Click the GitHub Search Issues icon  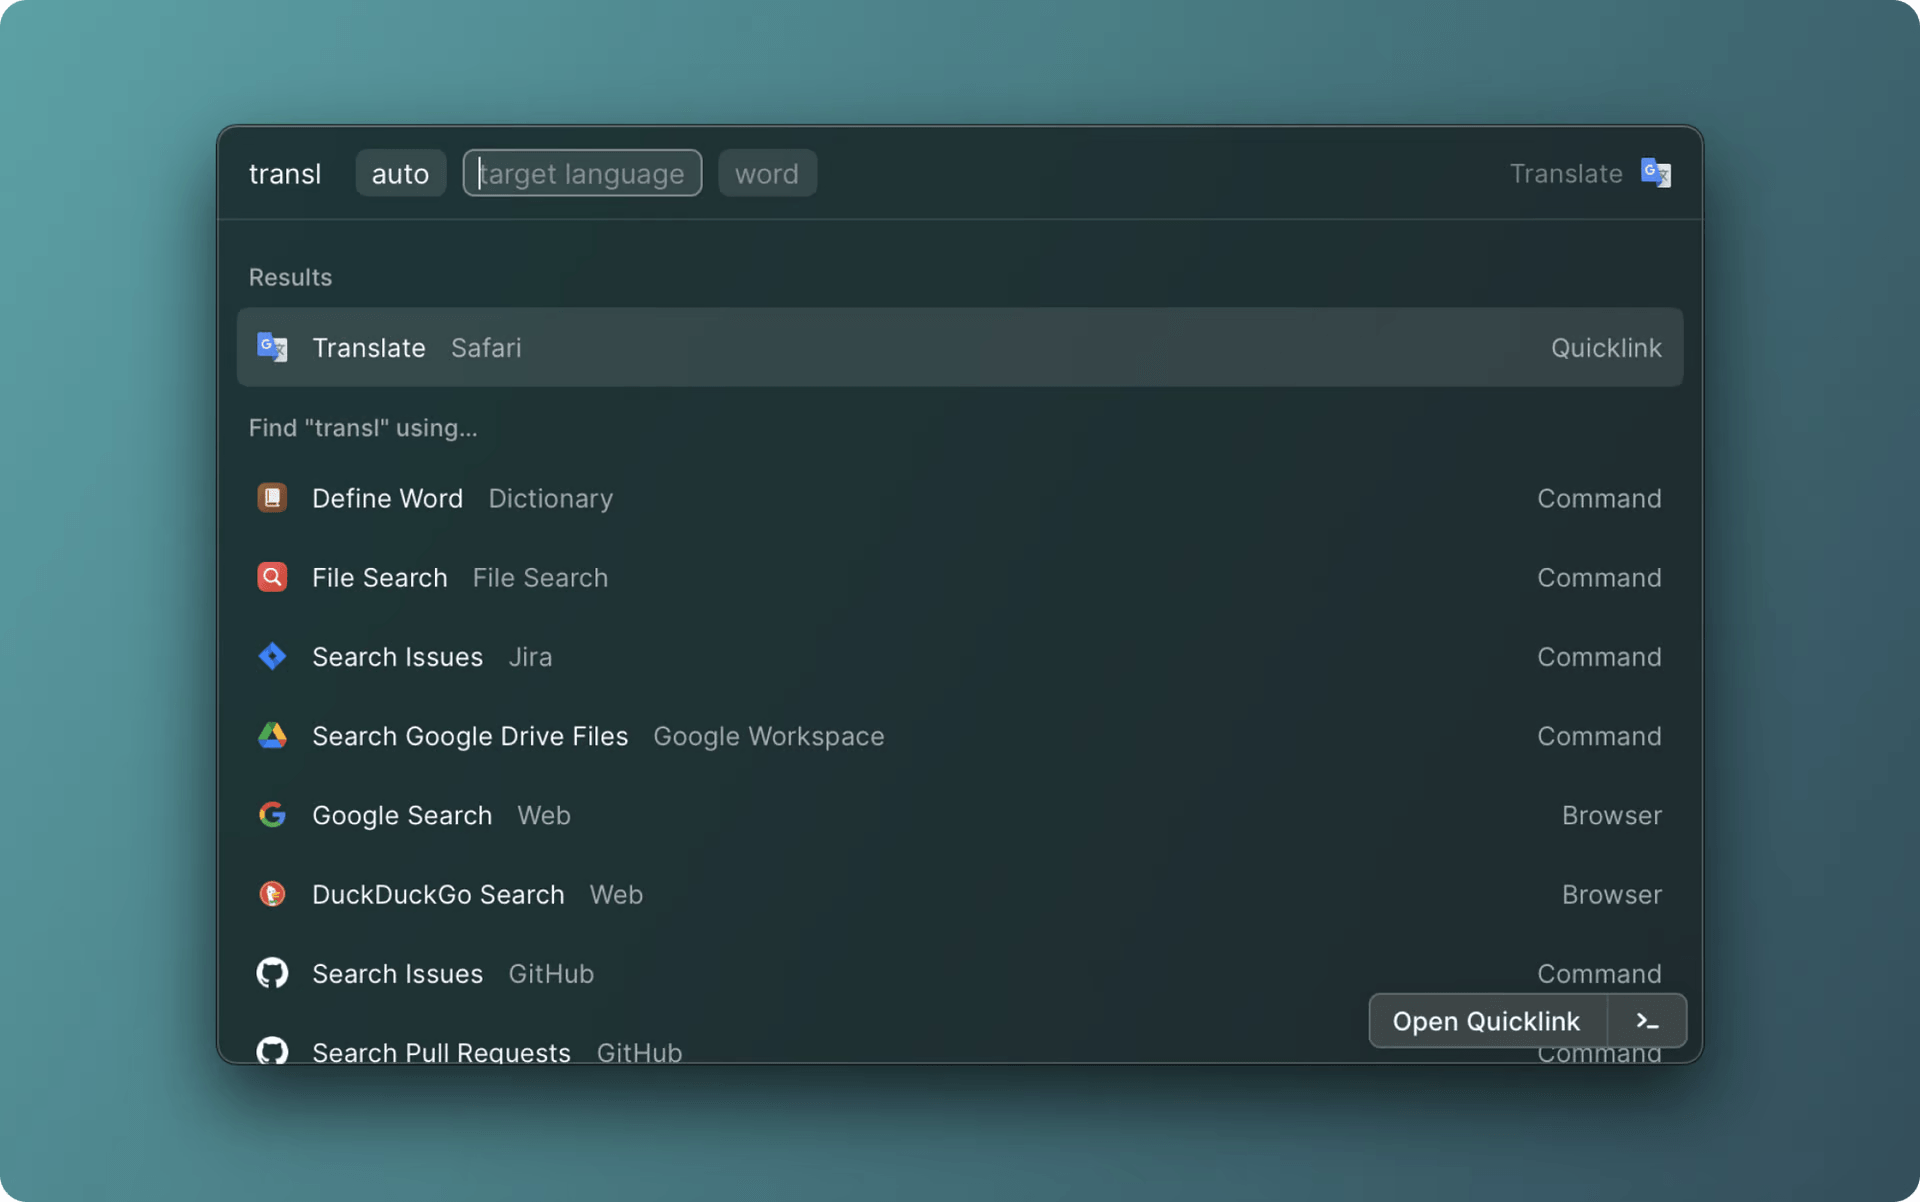click(273, 972)
